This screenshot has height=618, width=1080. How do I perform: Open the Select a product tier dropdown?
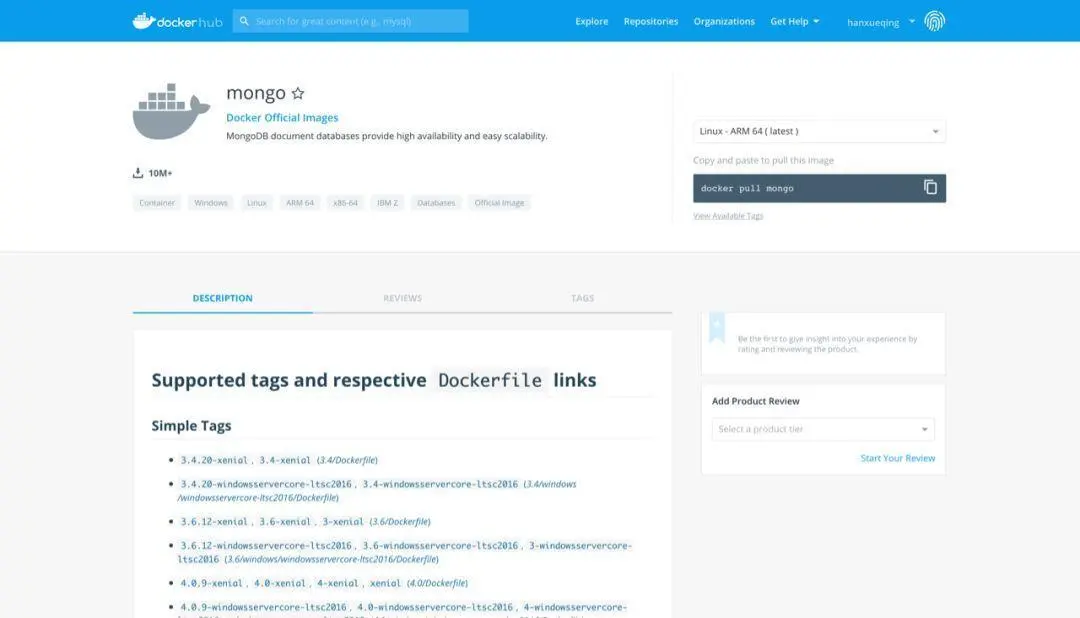coord(823,429)
